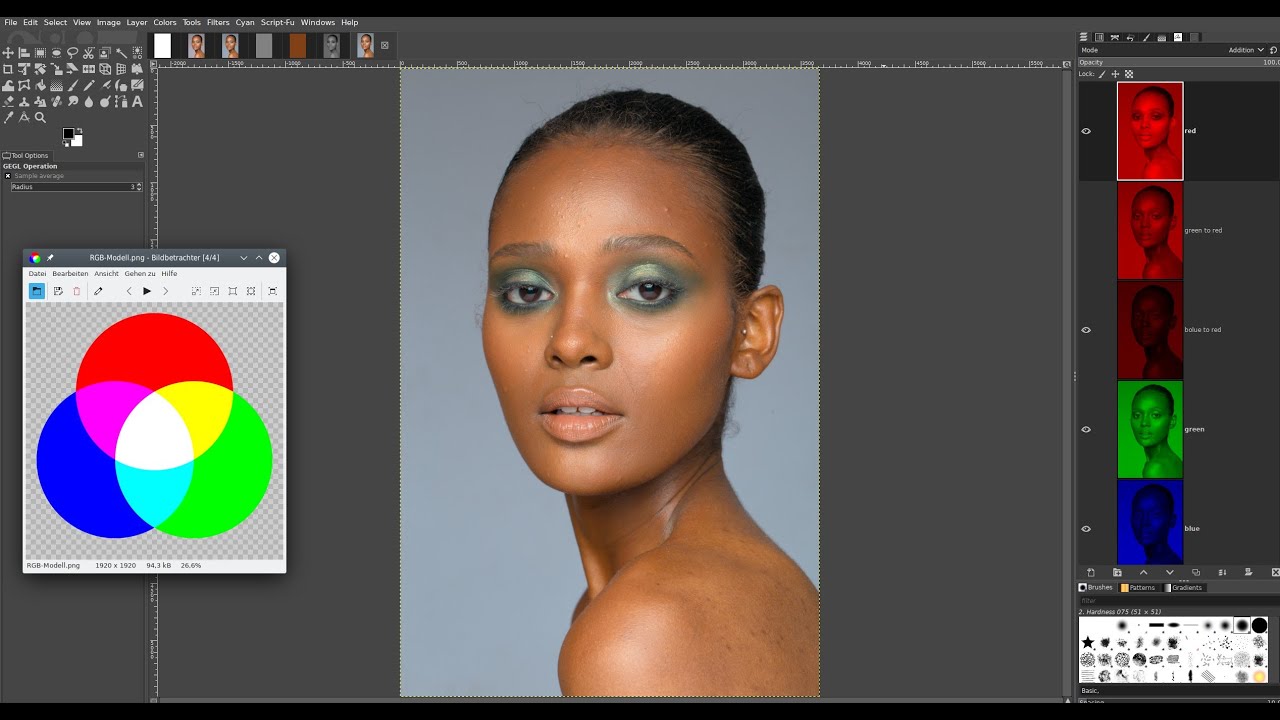Select the Cage Transform tool
The width and height of the screenshot is (1280, 720).
coord(24,85)
